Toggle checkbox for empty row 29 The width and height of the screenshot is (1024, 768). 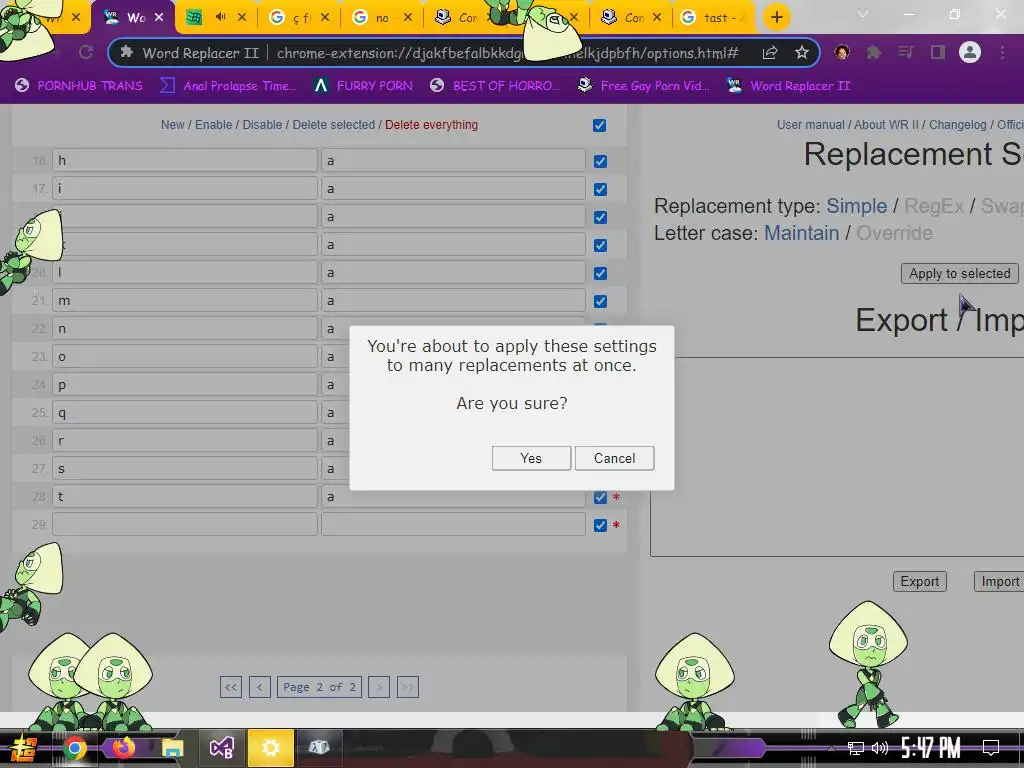(600, 526)
